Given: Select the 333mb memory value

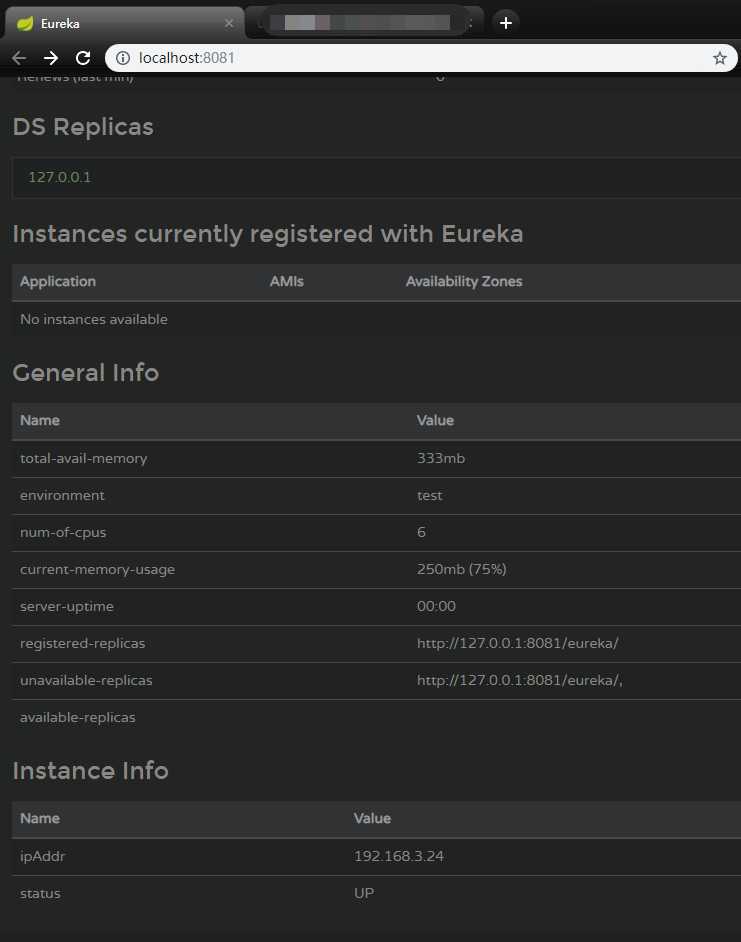Looking at the screenshot, I should click(441, 458).
